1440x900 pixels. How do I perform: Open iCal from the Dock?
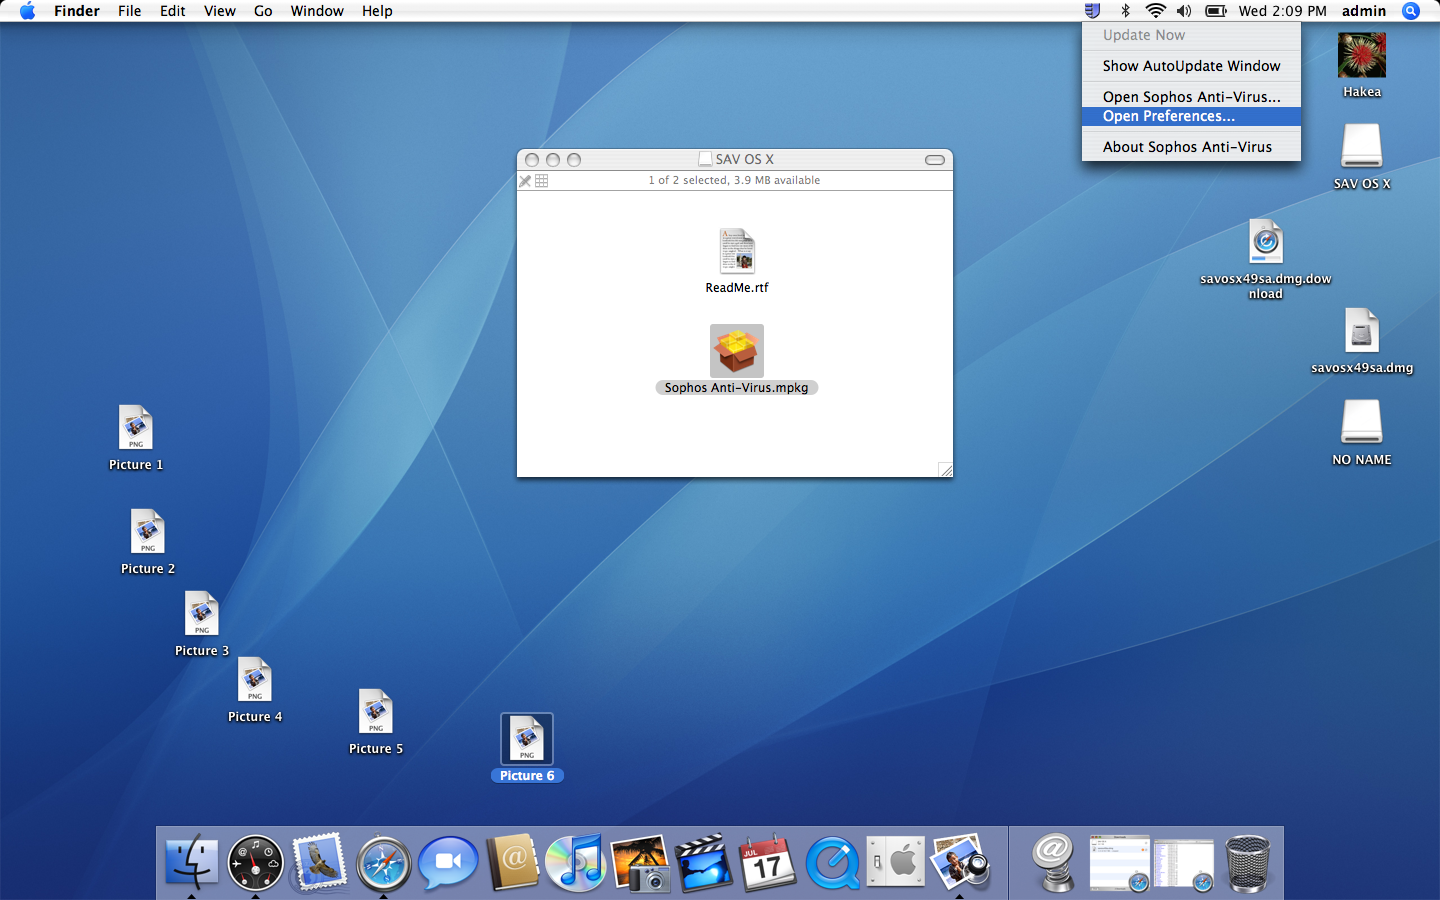[x=768, y=862]
